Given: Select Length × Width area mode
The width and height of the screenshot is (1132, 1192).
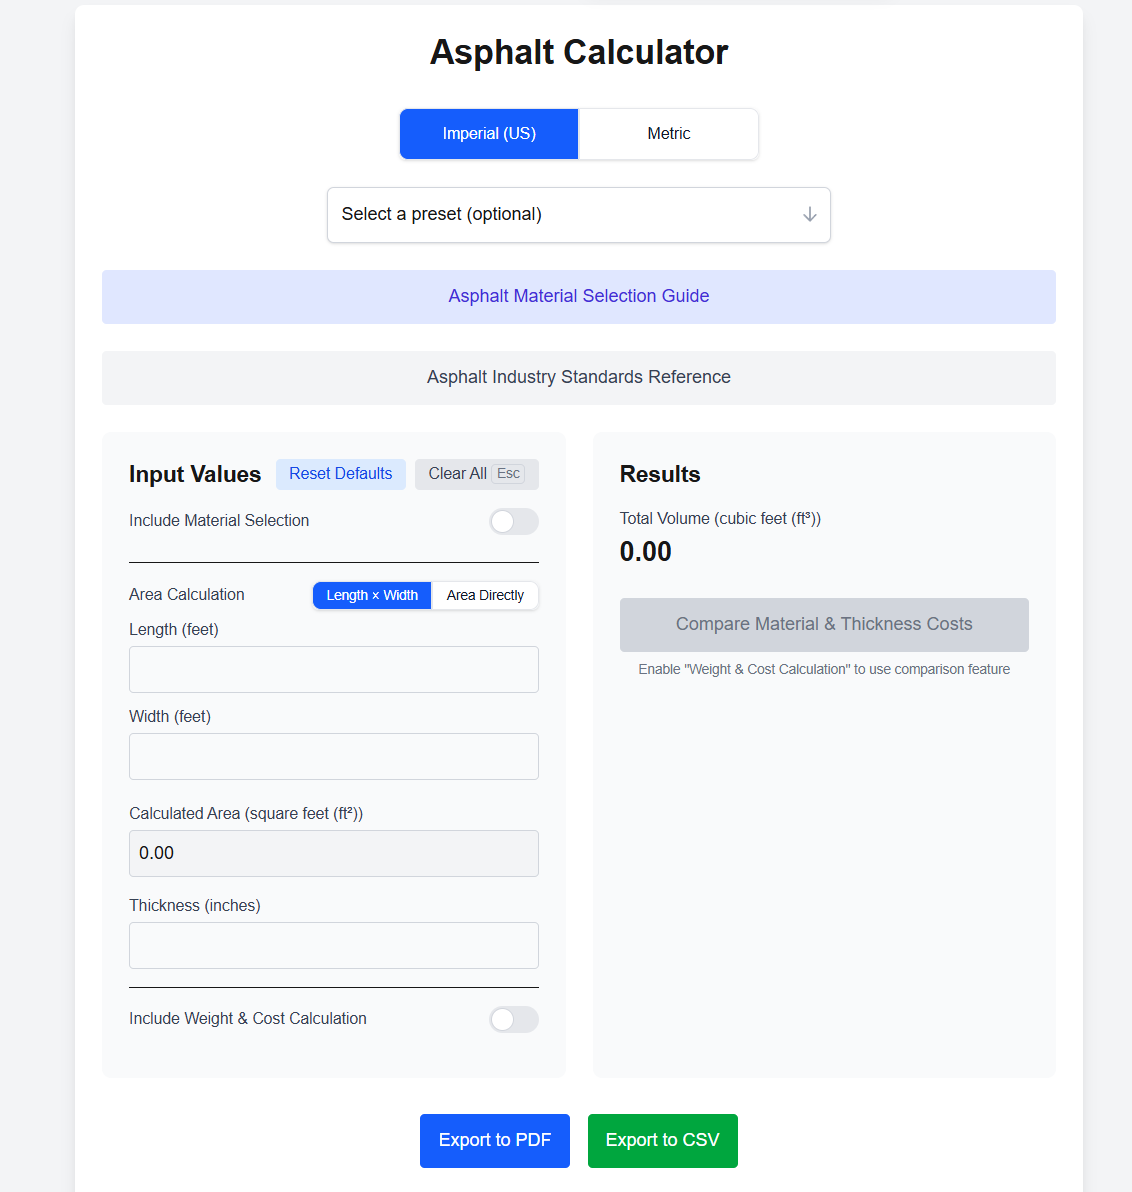Looking at the screenshot, I should [x=372, y=596].
